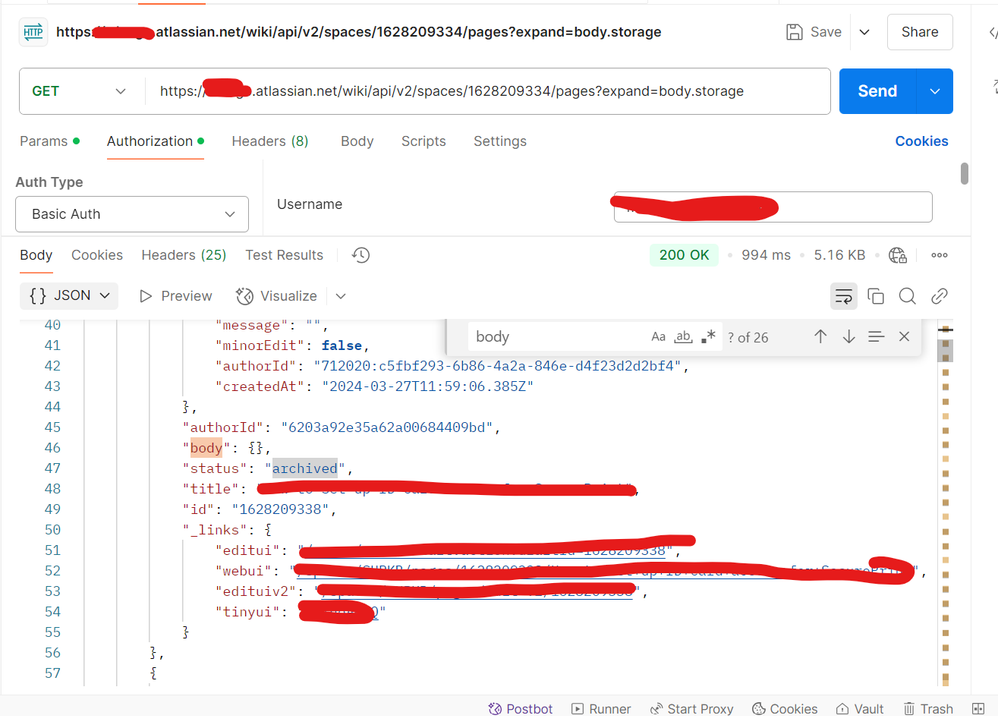Viewport: 998px width, 716px height.
Task: Open the JSON format dropdown
Action: click(69, 296)
